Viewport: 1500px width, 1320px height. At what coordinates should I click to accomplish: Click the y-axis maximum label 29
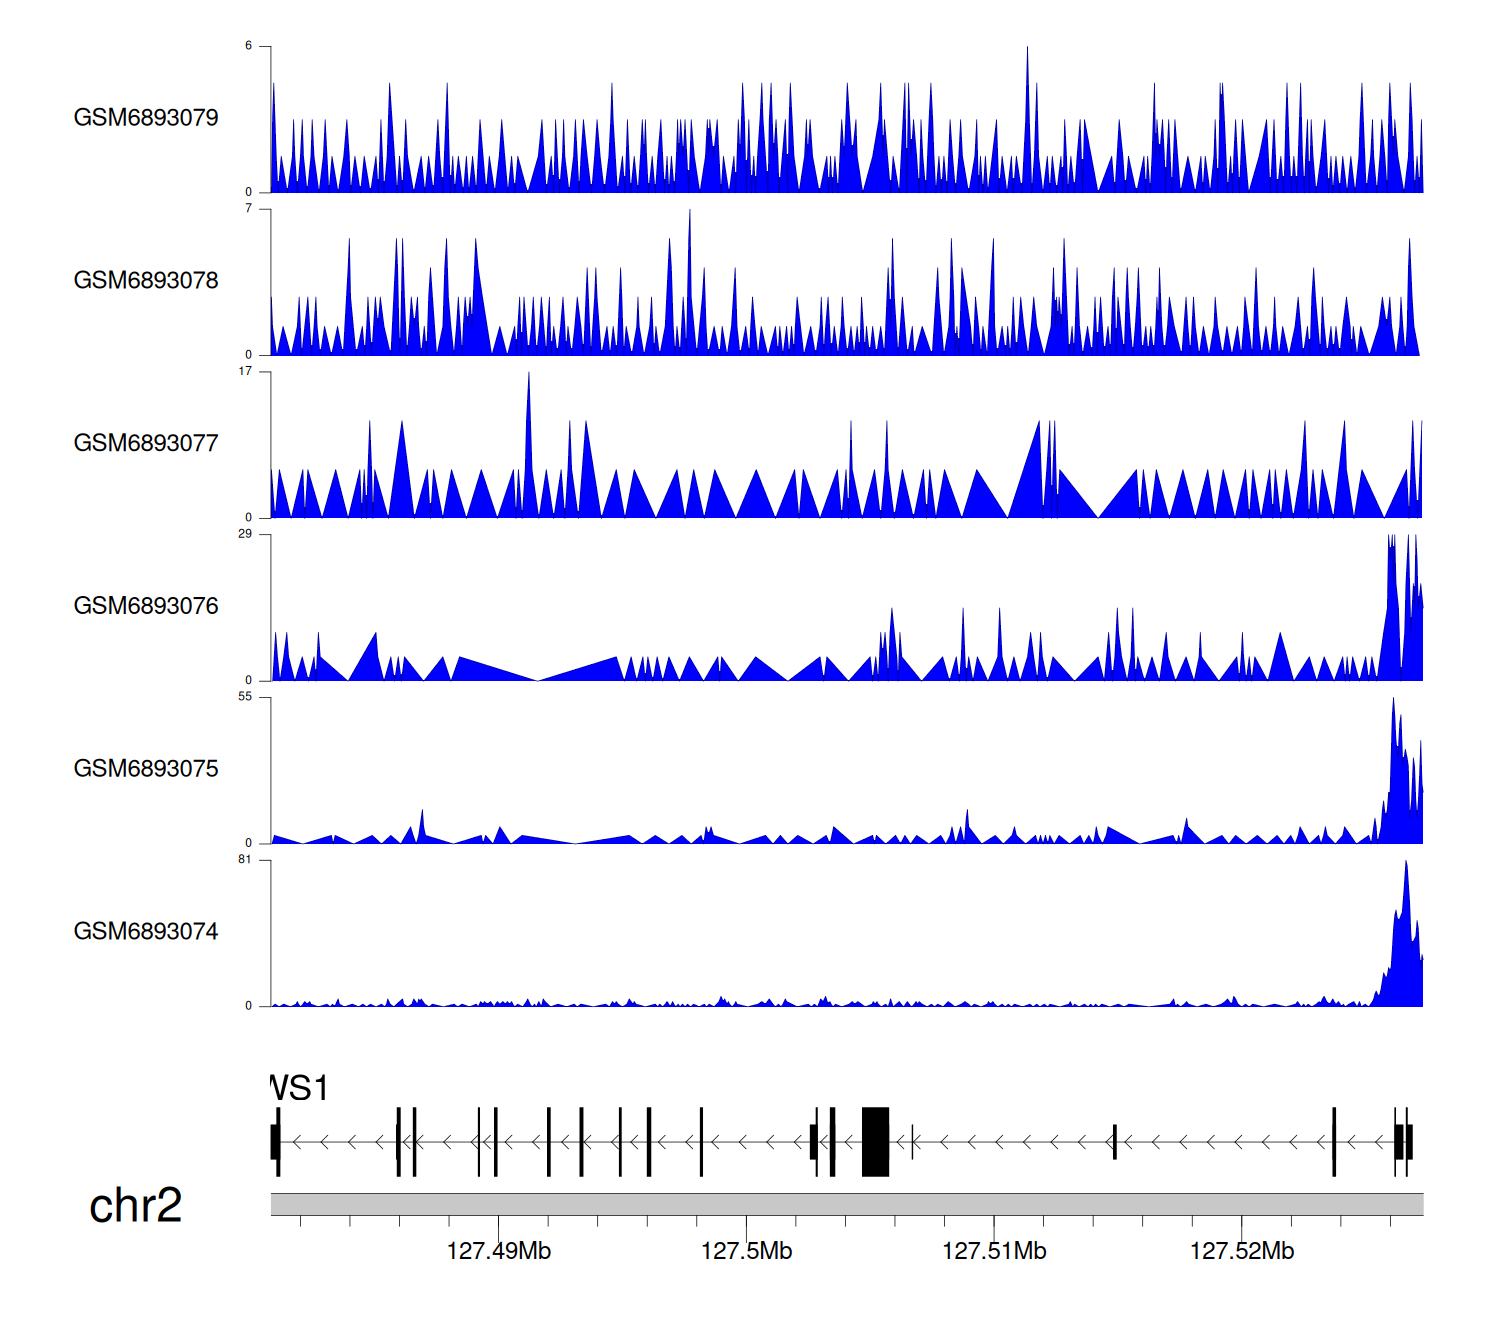click(245, 534)
